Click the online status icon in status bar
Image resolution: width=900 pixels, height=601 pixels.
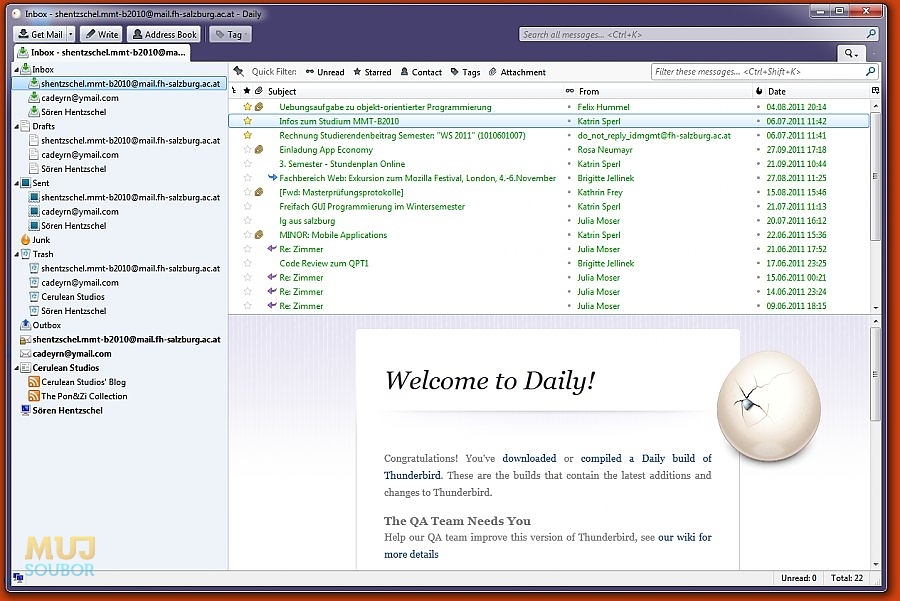click(x=18, y=577)
